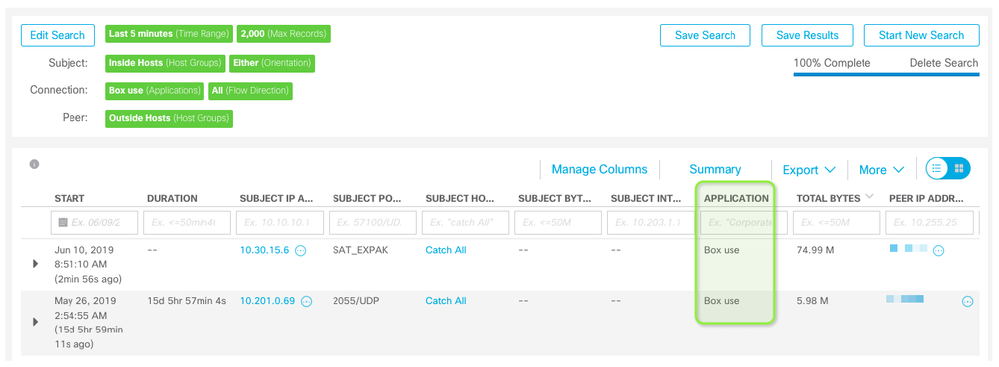Click the 5.98 M total bytes value
This screenshot has height=367, width=999.
pos(812,301)
